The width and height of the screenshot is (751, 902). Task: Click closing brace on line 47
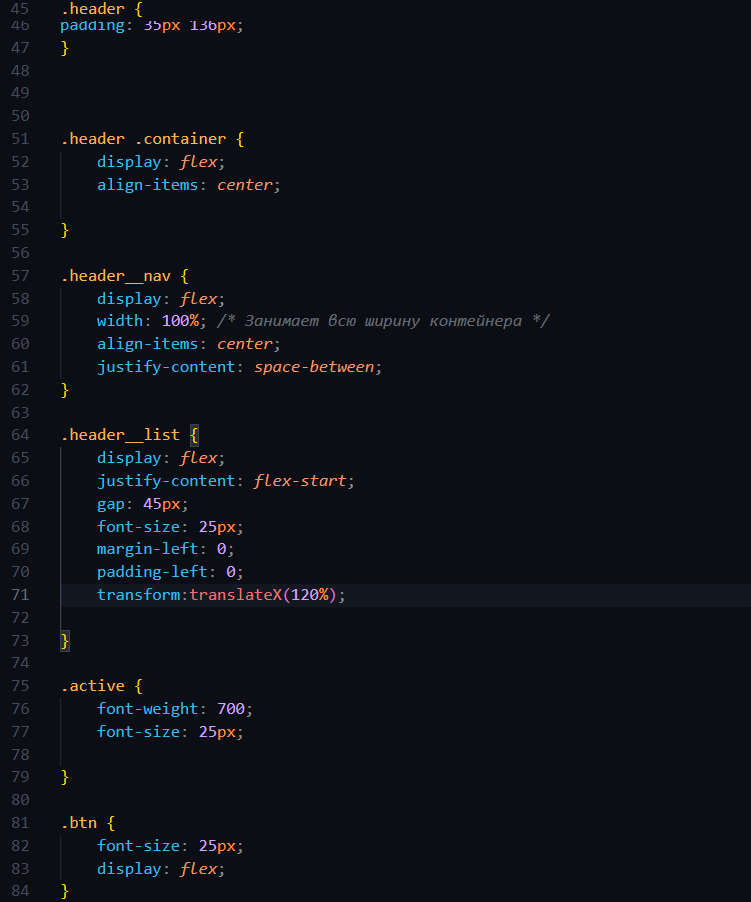point(65,48)
